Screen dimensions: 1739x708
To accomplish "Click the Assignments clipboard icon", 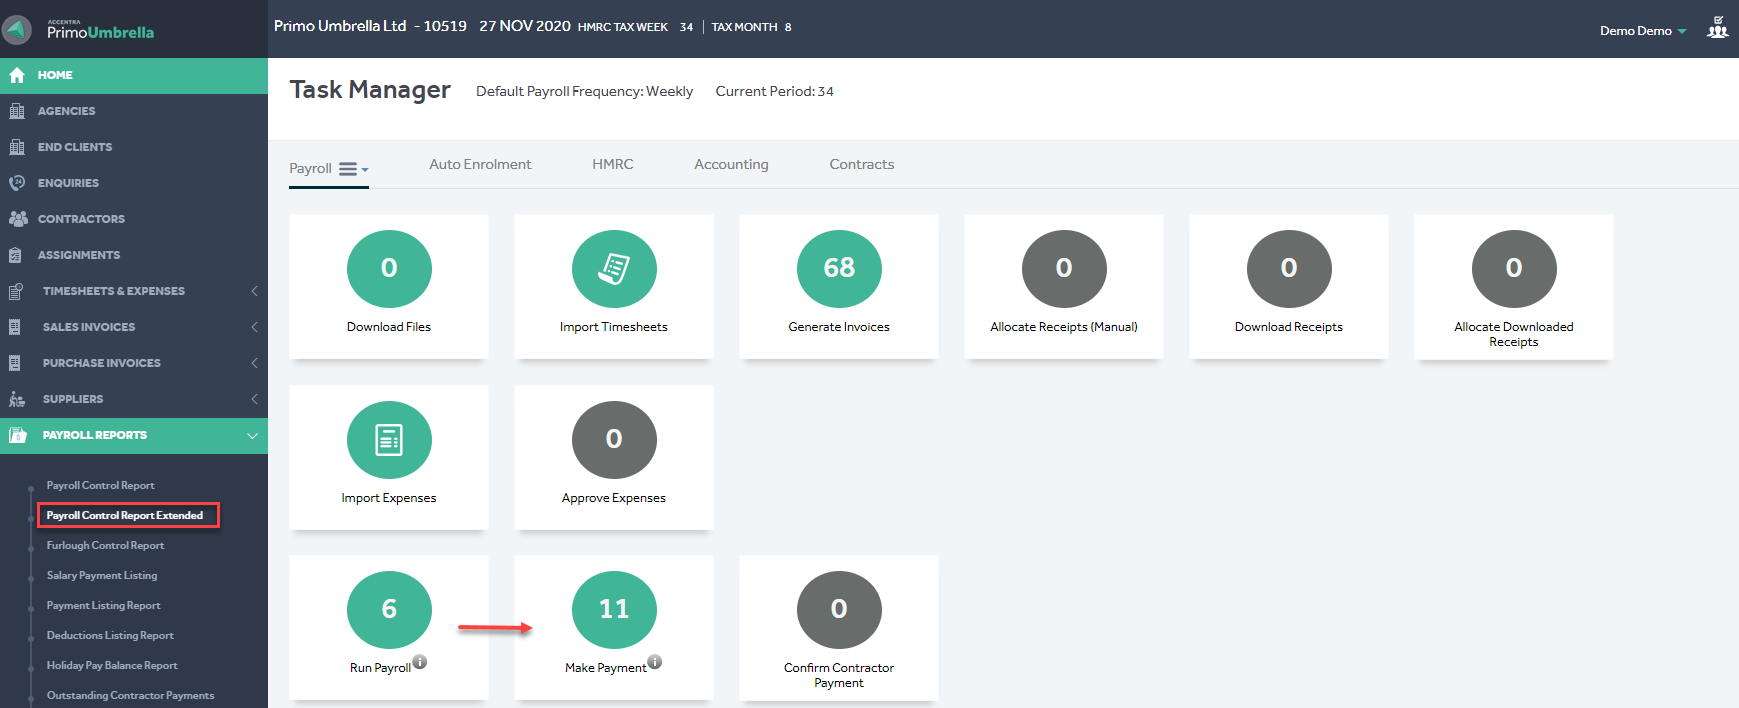I will pyautogui.click(x=15, y=255).
